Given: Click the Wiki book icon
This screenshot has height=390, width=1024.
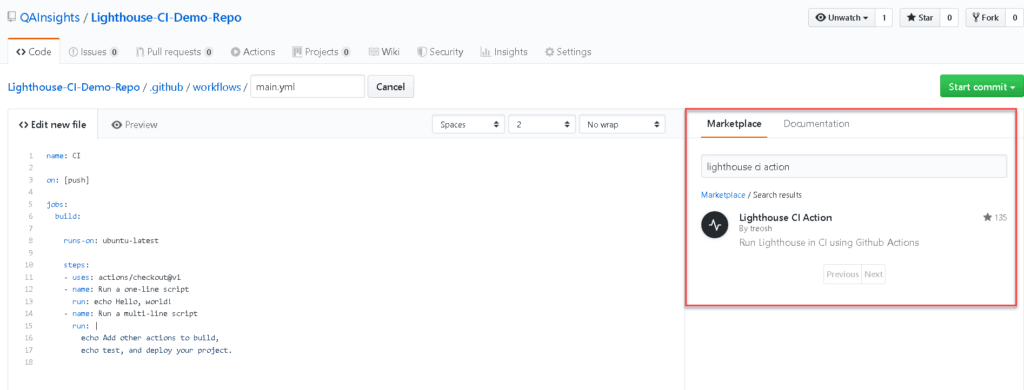Looking at the screenshot, I should (x=374, y=52).
